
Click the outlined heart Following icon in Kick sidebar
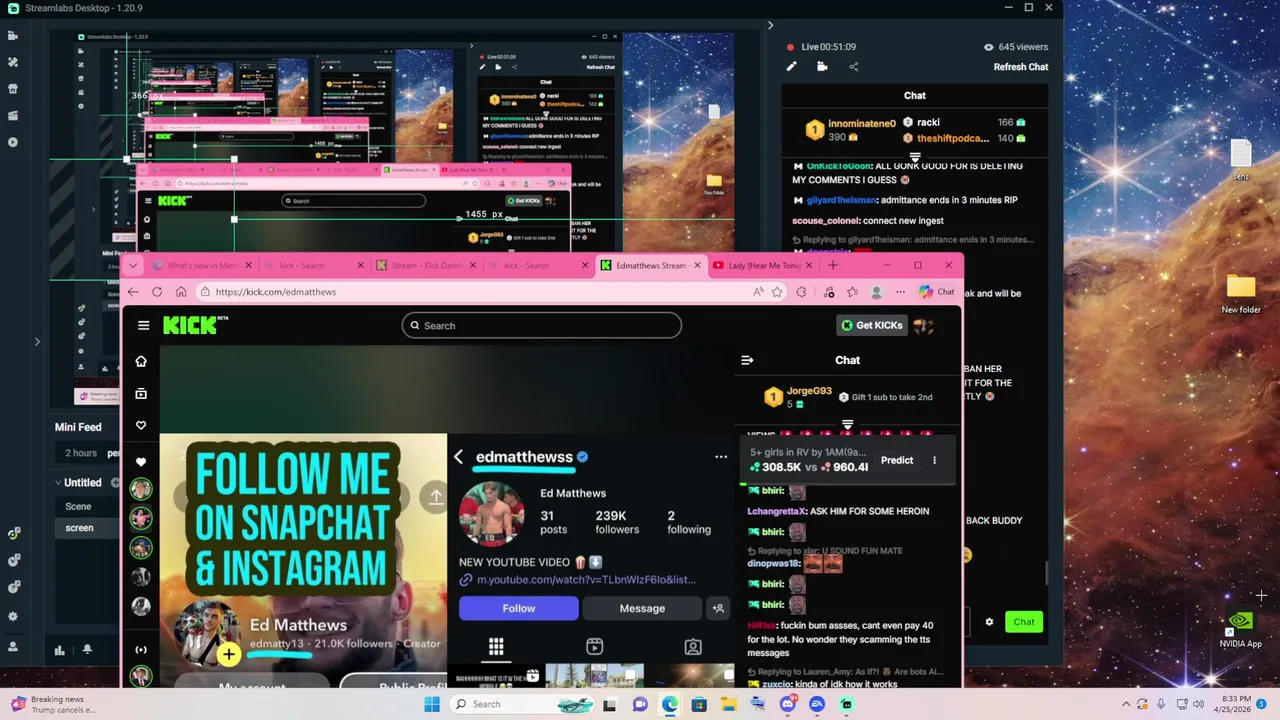click(x=141, y=426)
